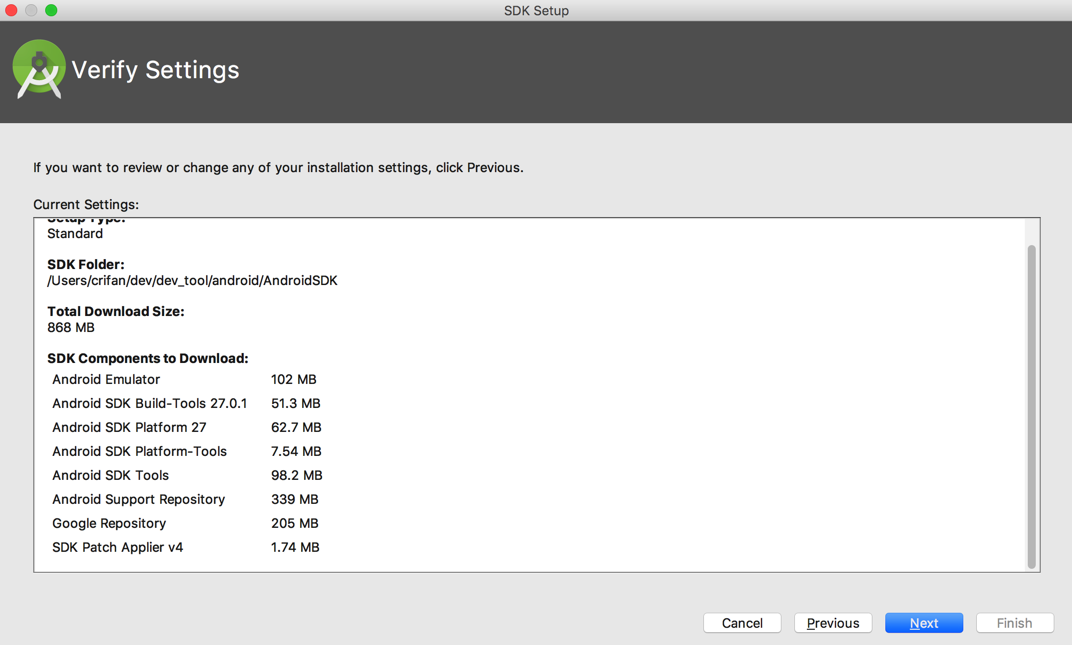This screenshot has height=645, width=1072.
Task: Click the Android Studio logo icon
Action: click(x=39, y=69)
